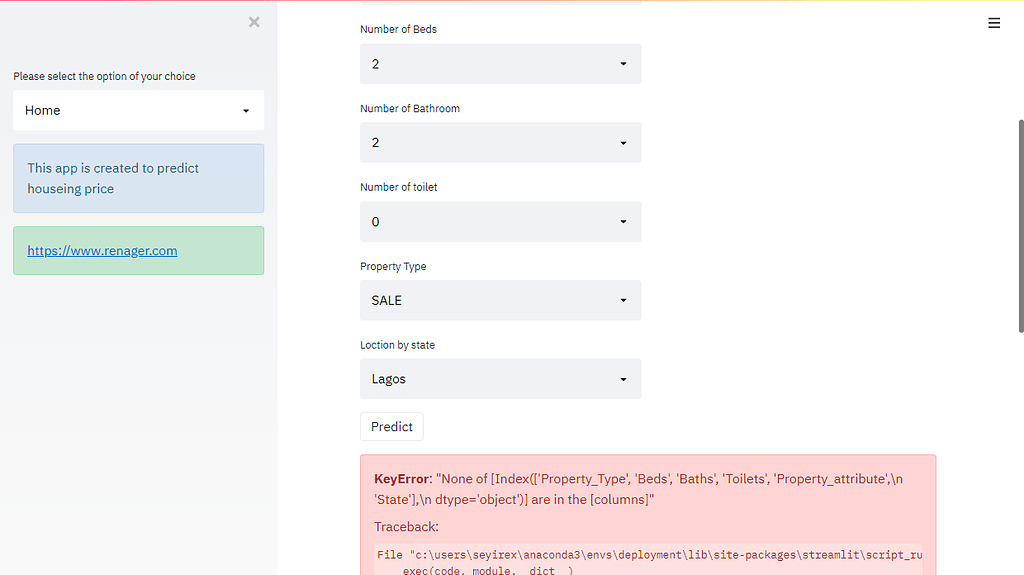Open the Lagos state select box
This screenshot has width=1024, height=575.
pyautogui.click(x=490, y=380)
